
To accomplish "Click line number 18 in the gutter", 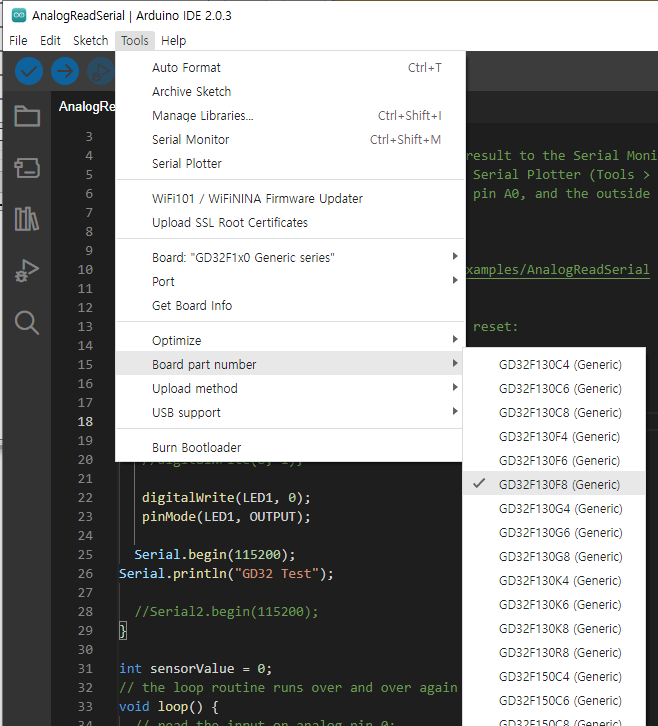I will pyautogui.click(x=85, y=422).
